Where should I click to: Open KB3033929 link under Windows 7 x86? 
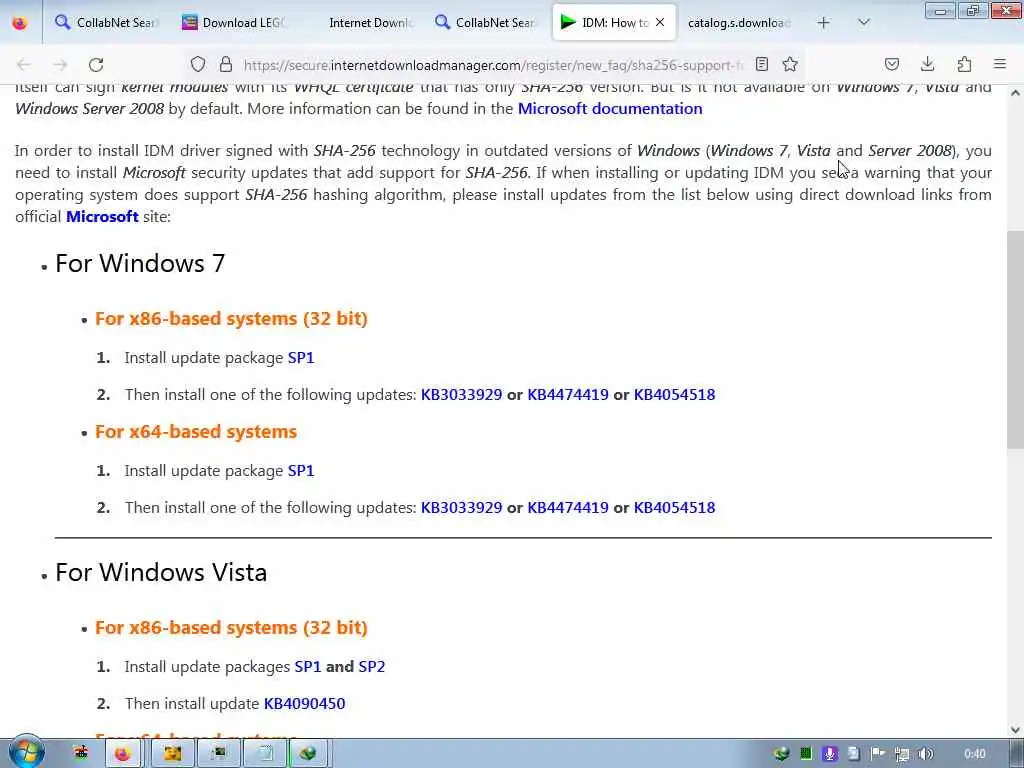pyautogui.click(x=461, y=394)
